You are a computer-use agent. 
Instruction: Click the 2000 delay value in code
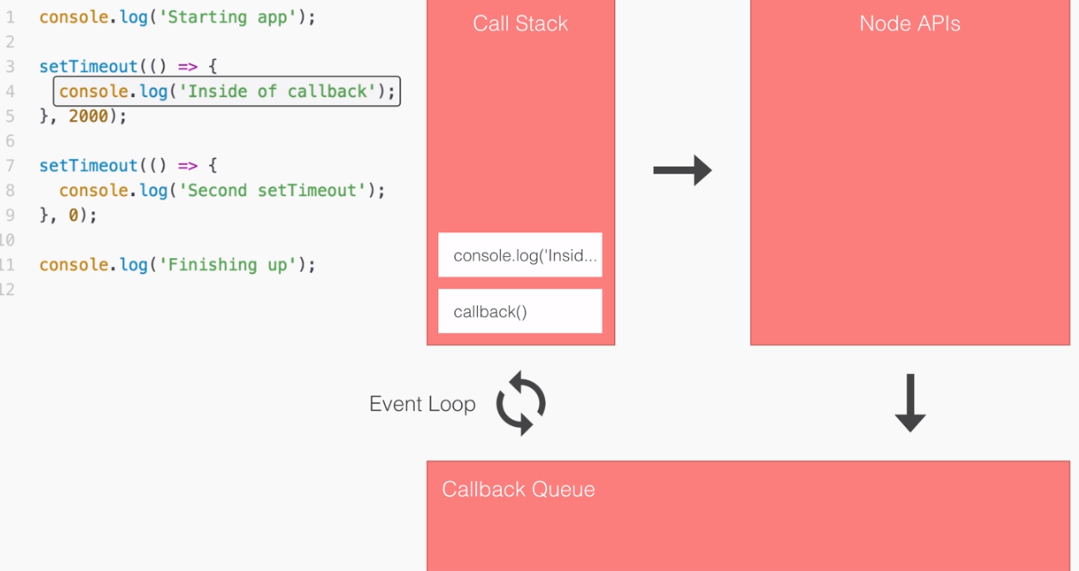tap(88, 116)
